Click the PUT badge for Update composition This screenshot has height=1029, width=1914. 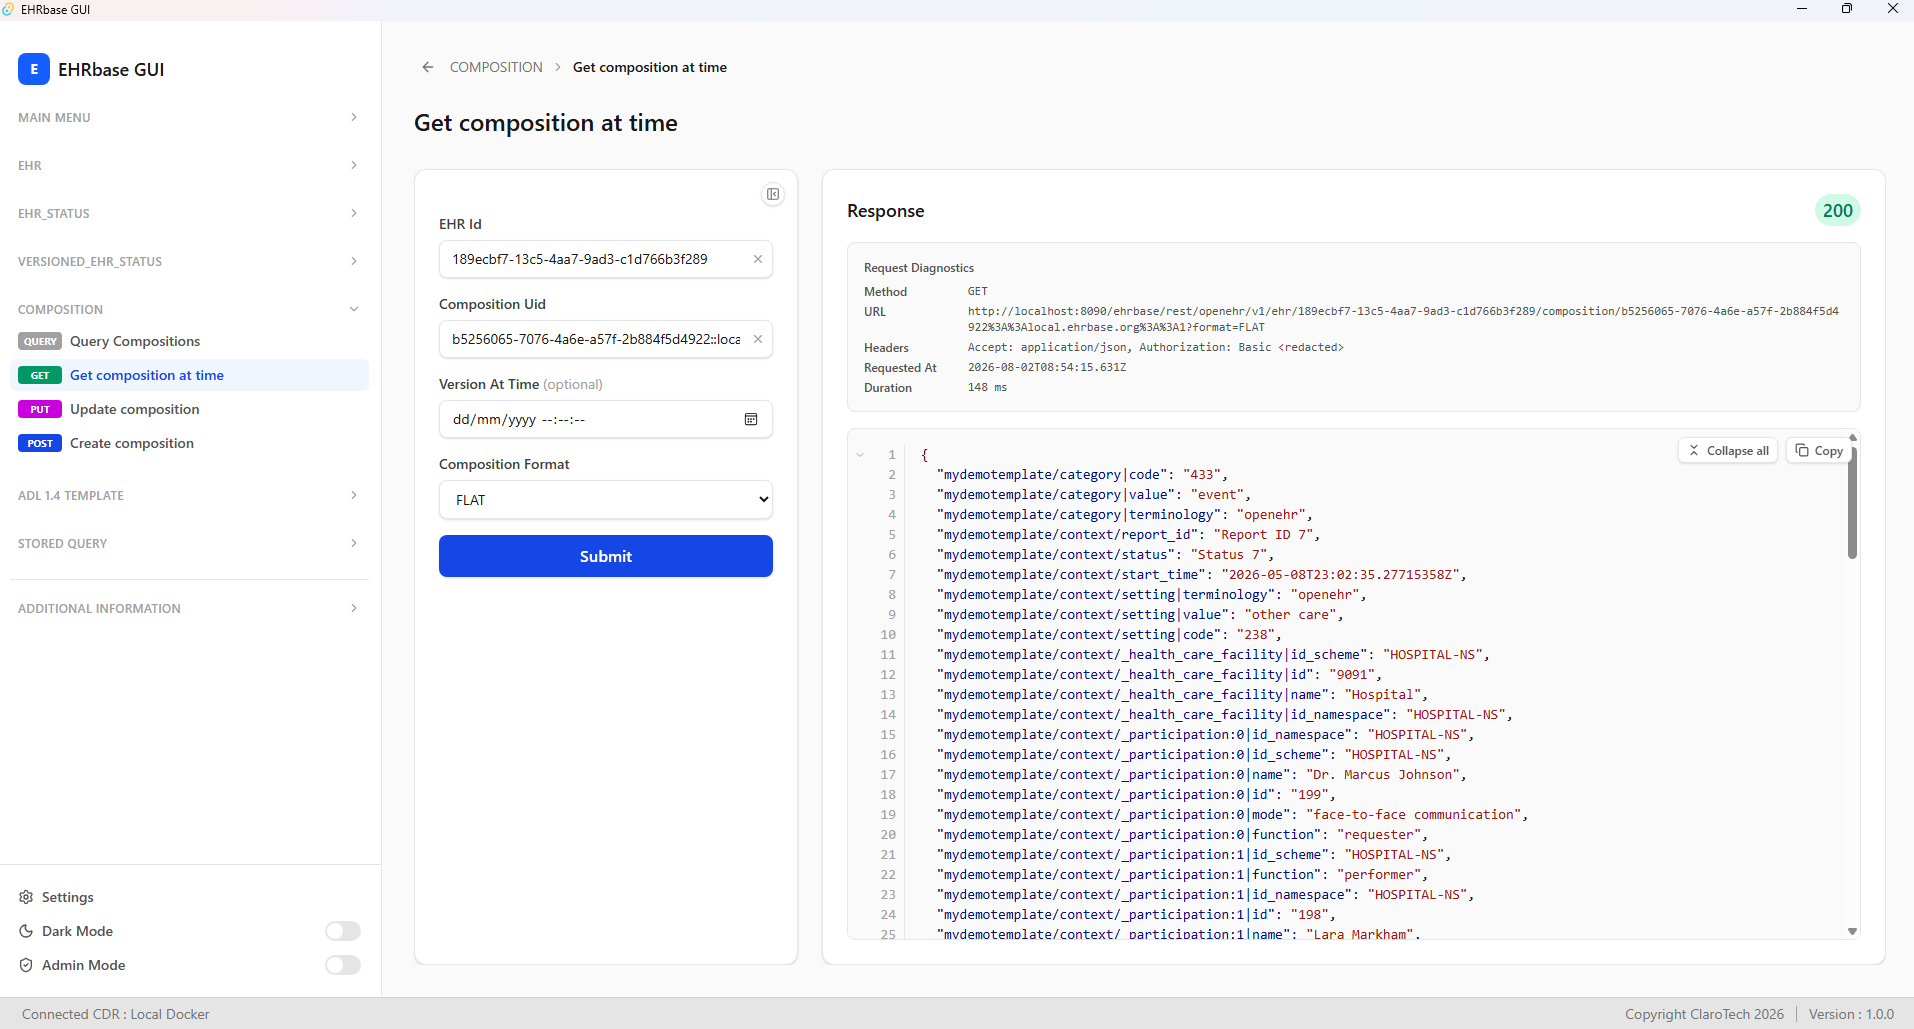[40, 409]
